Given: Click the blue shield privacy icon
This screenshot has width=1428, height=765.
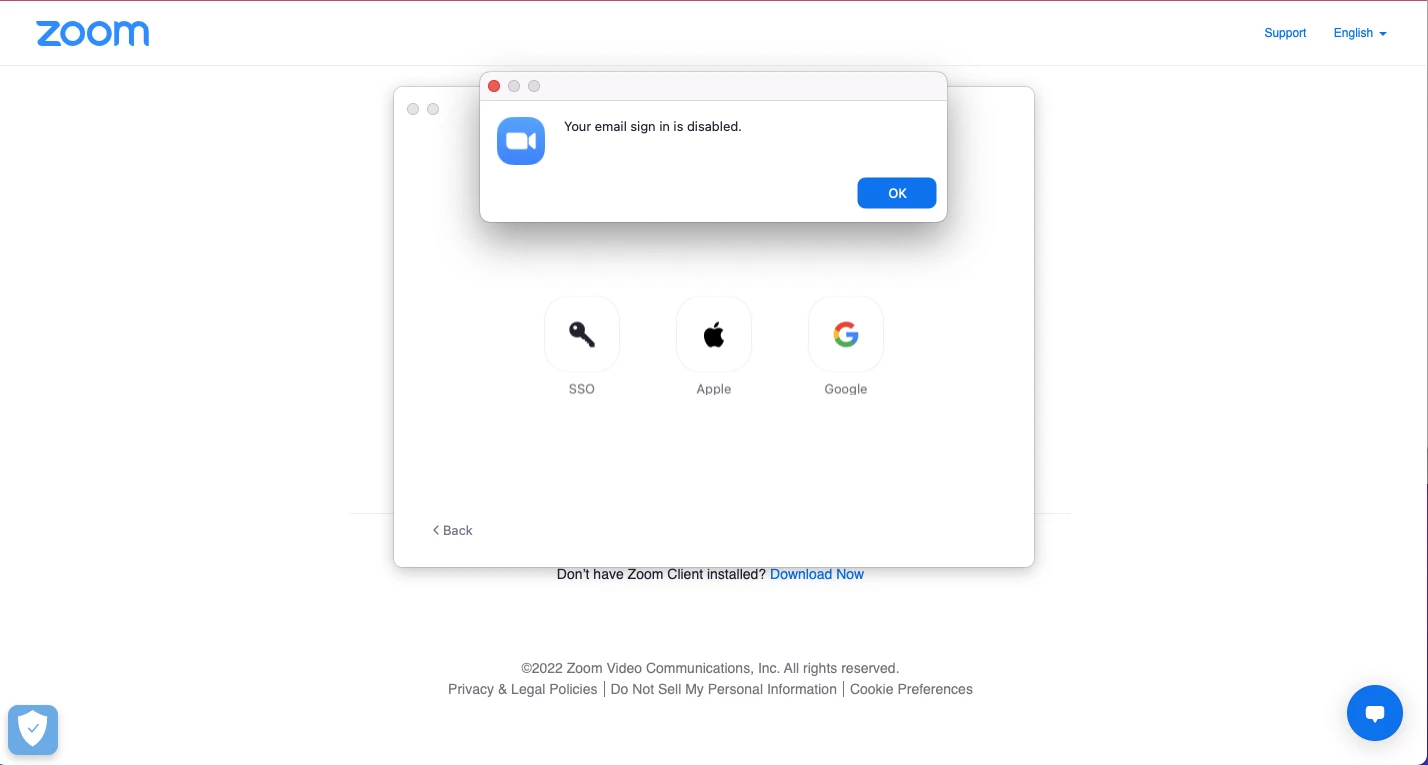Looking at the screenshot, I should coord(33,729).
